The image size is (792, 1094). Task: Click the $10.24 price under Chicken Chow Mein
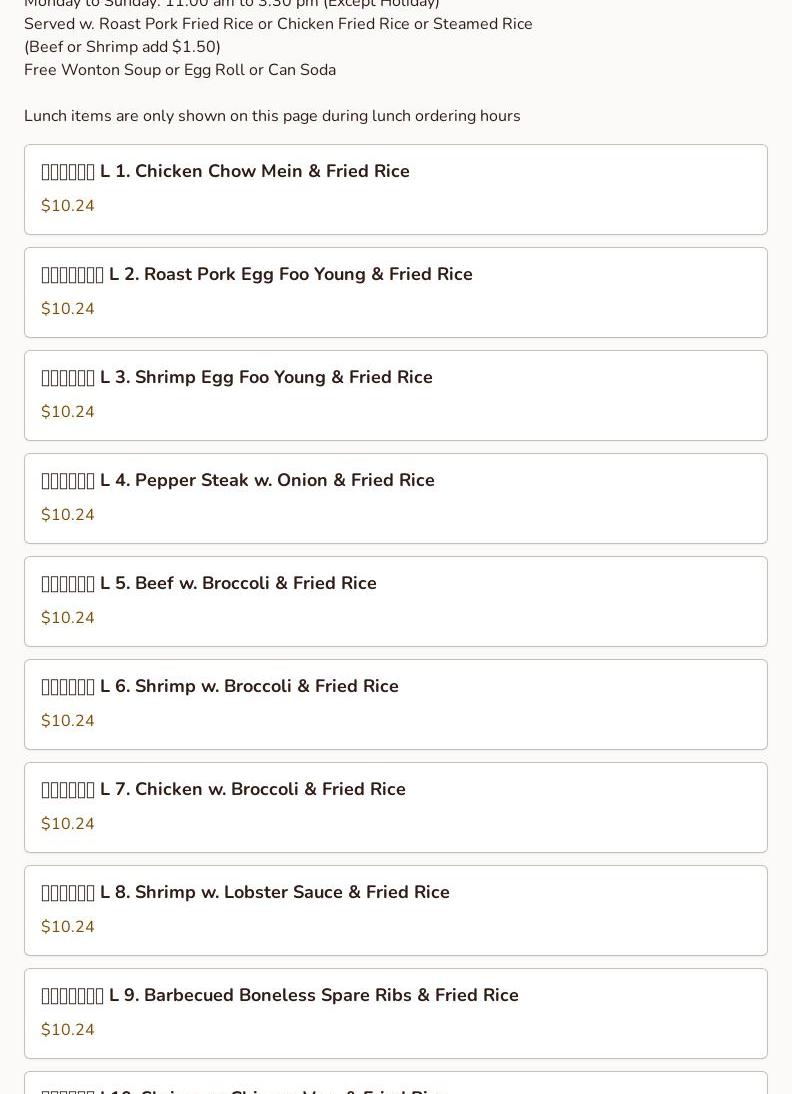pyautogui.click(x=68, y=206)
